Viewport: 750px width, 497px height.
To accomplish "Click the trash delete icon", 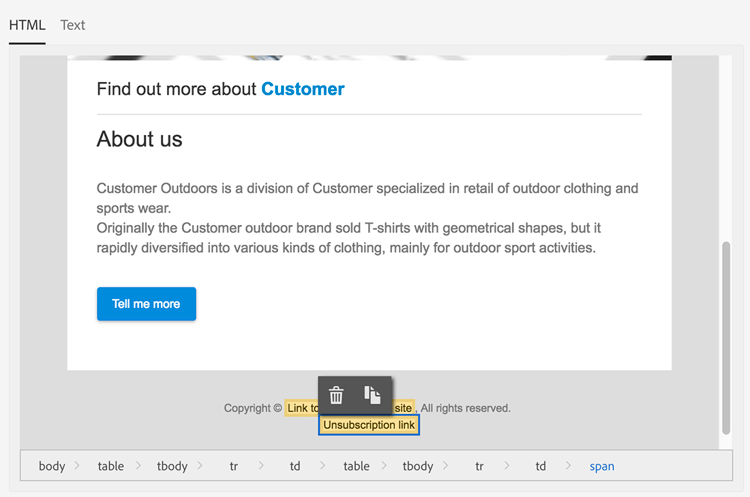I will pyautogui.click(x=337, y=395).
